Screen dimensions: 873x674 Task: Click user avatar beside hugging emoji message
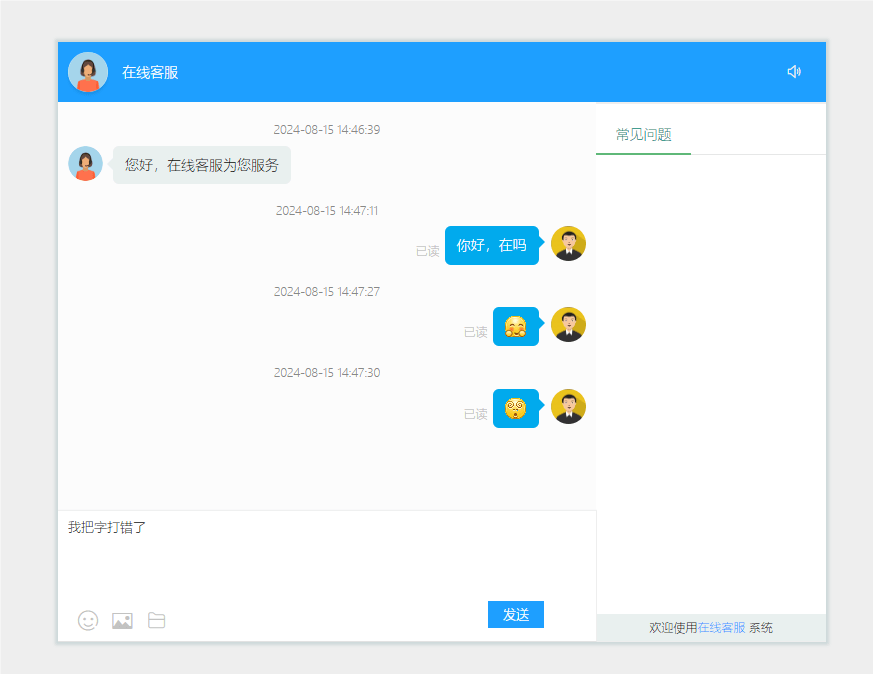[568, 324]
